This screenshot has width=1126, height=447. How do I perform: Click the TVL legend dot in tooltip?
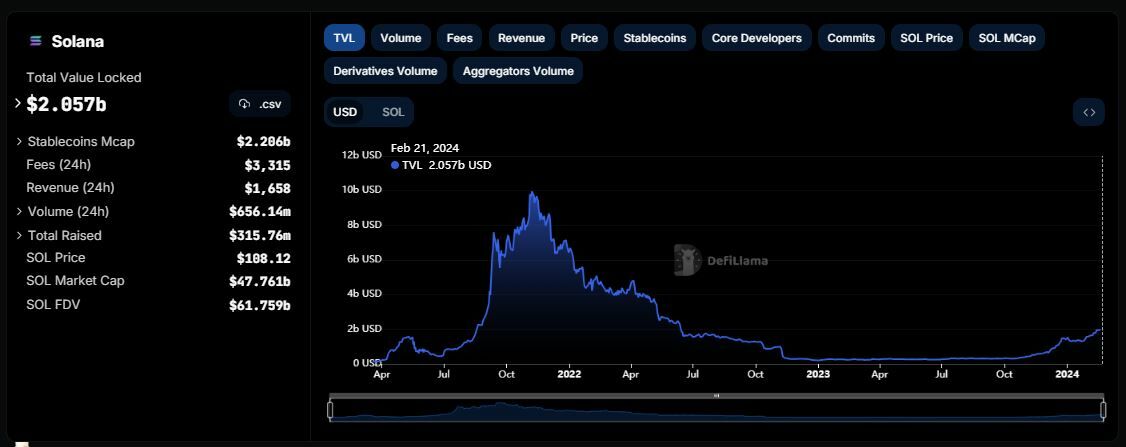pyautogui.click(x=394, y=165)
